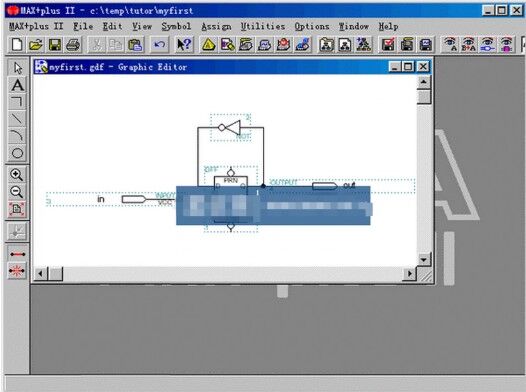The image size is (526, 392).
Task: Select the orthogonal line drawing tool
Action: coord(17,102)
